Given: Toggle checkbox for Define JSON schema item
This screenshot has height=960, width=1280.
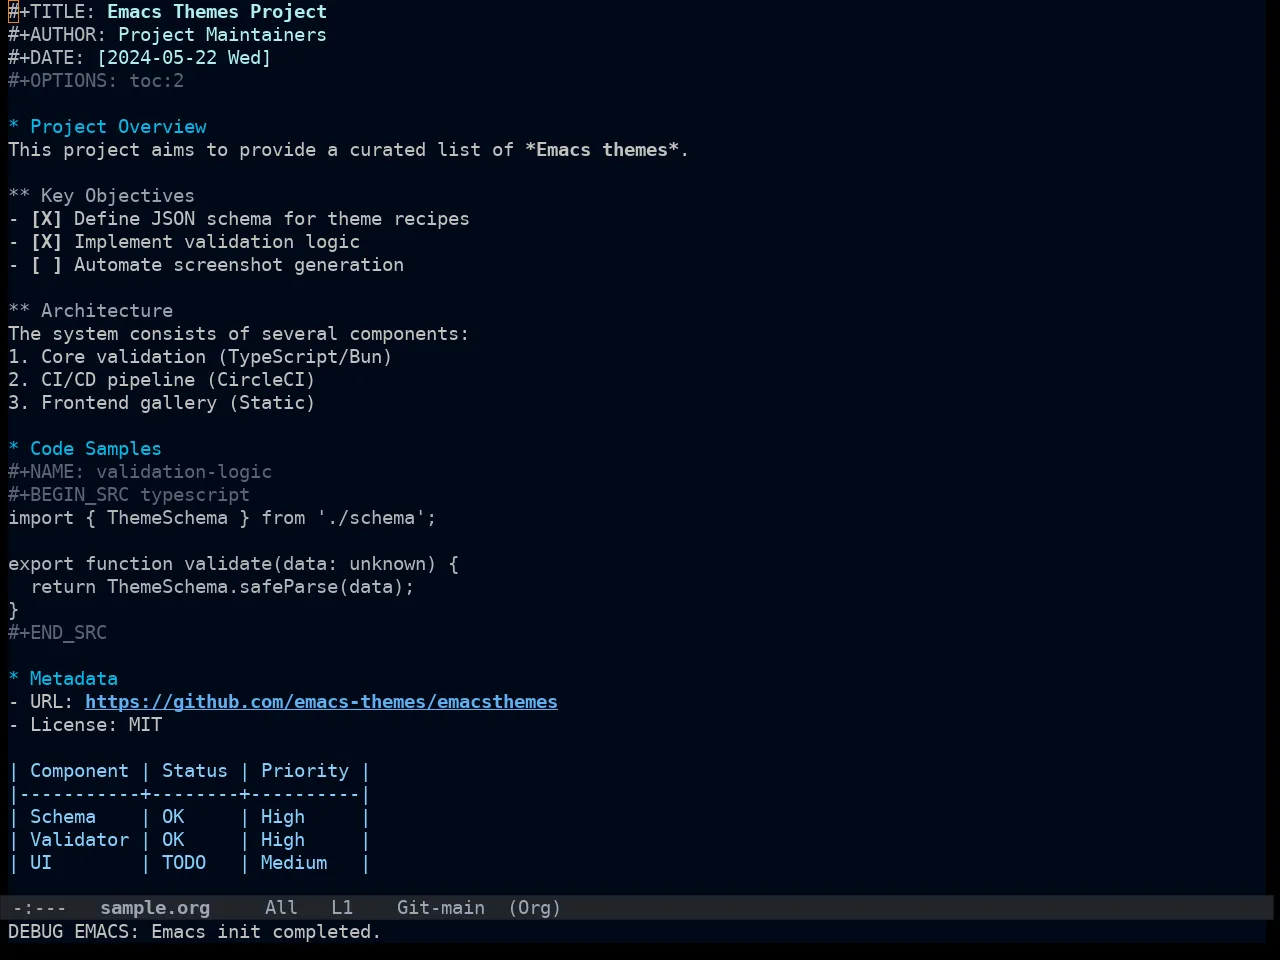Looking at the screenshot, I should point(46,219).
